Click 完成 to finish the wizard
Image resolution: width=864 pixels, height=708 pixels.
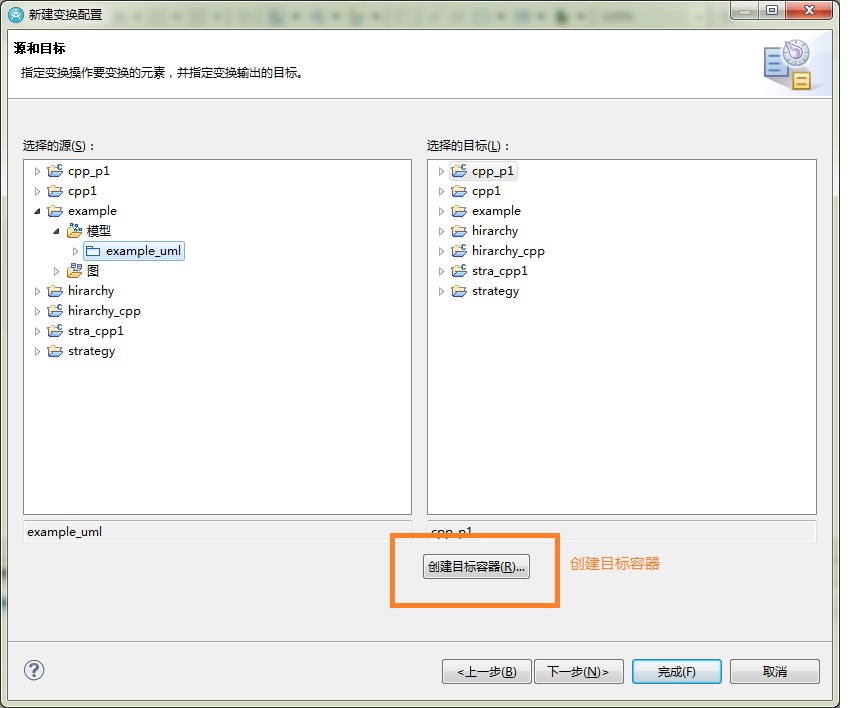coord(676,671)
